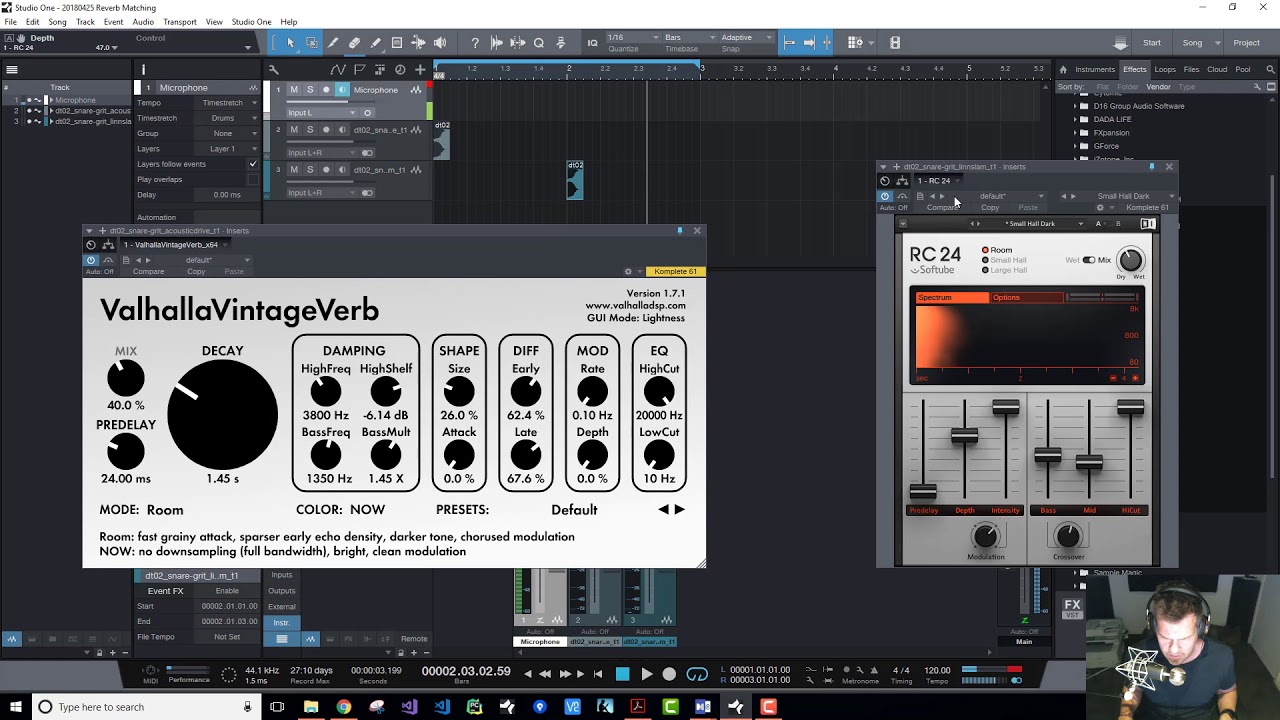Image resolution: width=1280 pixels, height=720 pixels.
Task: Click the Remote button in mixer panel
Action: click(414, 639)
